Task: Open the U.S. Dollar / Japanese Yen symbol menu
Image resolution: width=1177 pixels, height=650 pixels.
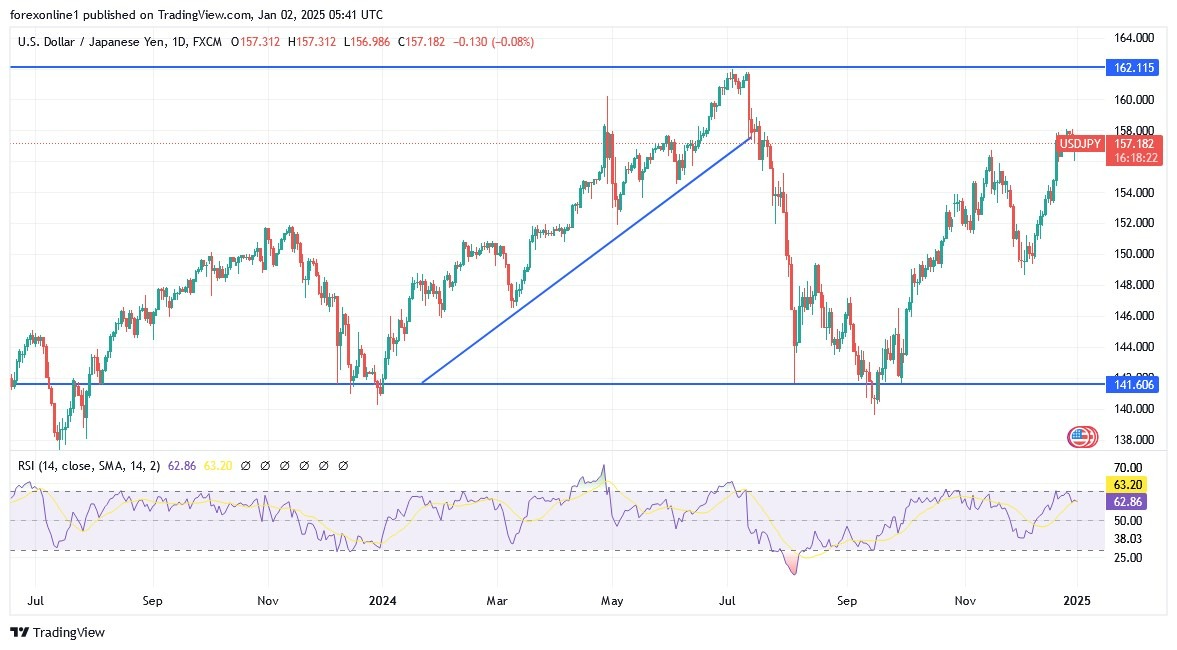Action: pyautogui.click(x=95, y=42)
